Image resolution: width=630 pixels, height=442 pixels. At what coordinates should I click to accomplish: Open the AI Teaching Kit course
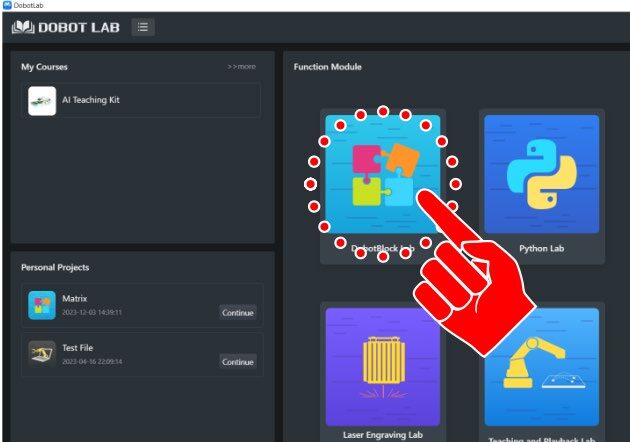(x=141, y=100)
